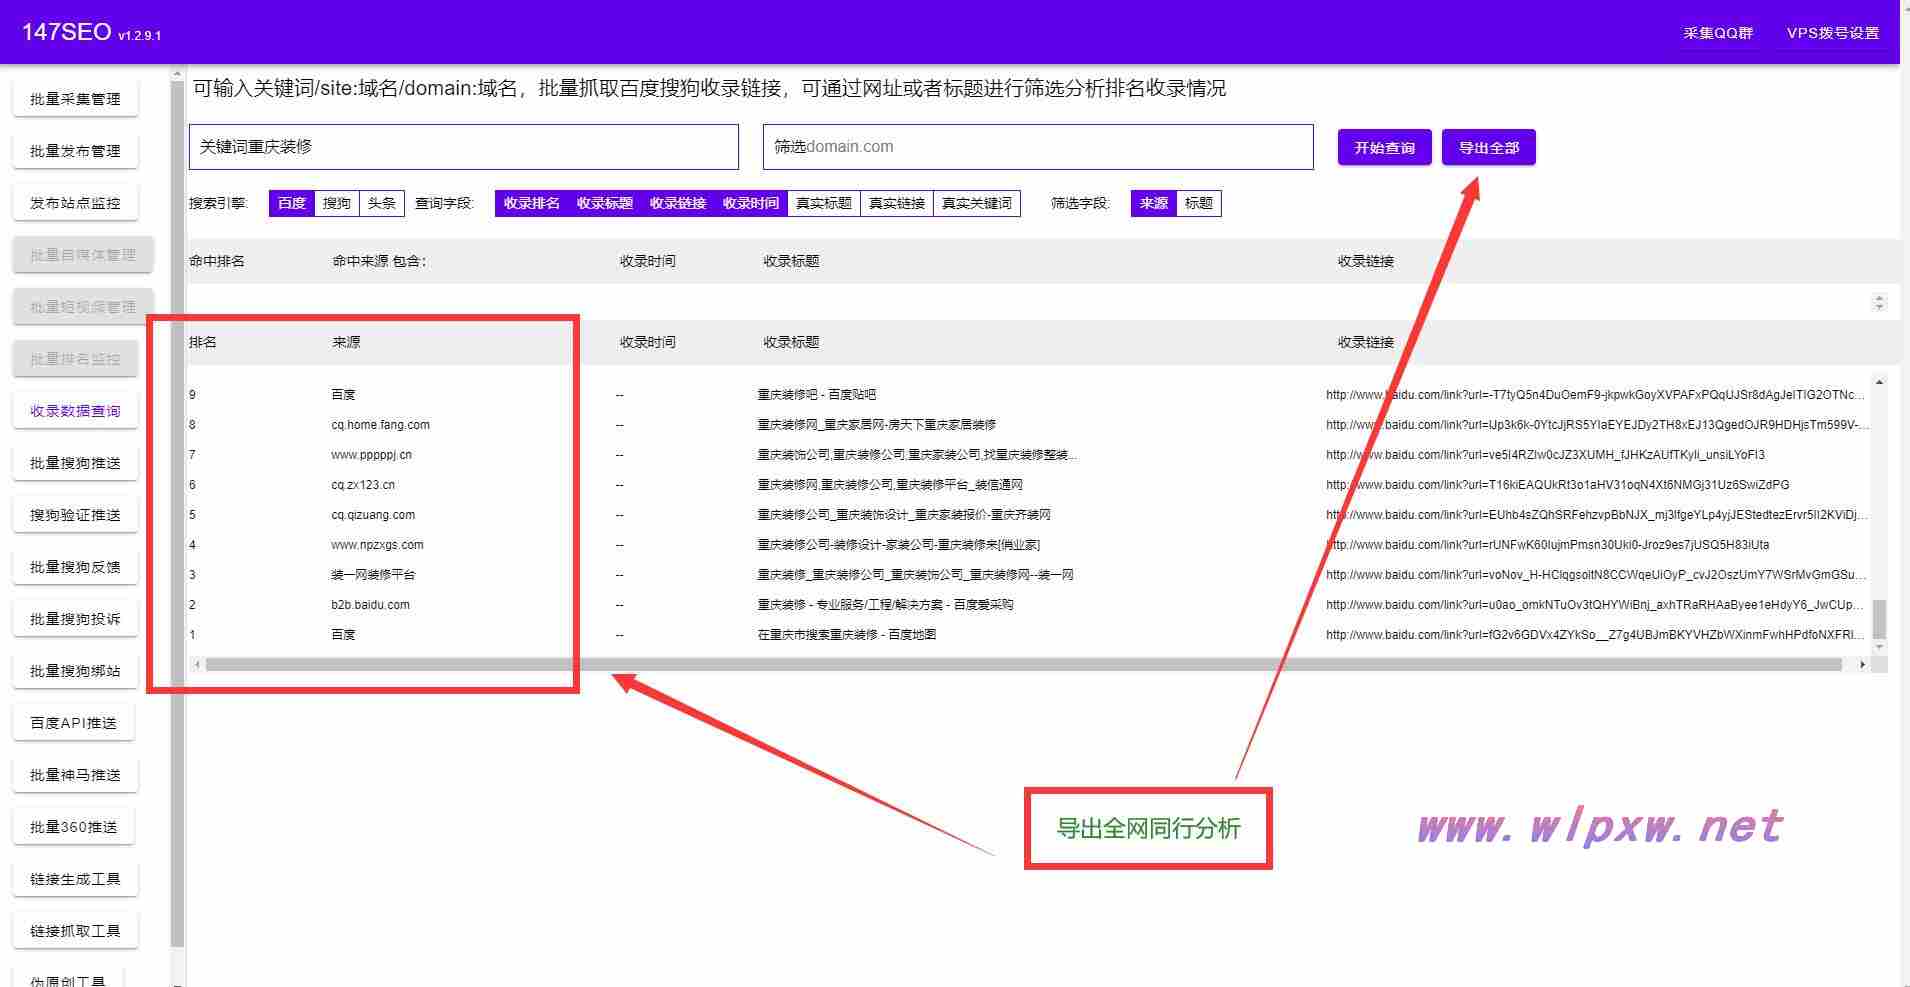This screenshot has width=1910, height=987.
Task: Click the rank 1 row's Baidu link
Action: (1595, 635)
